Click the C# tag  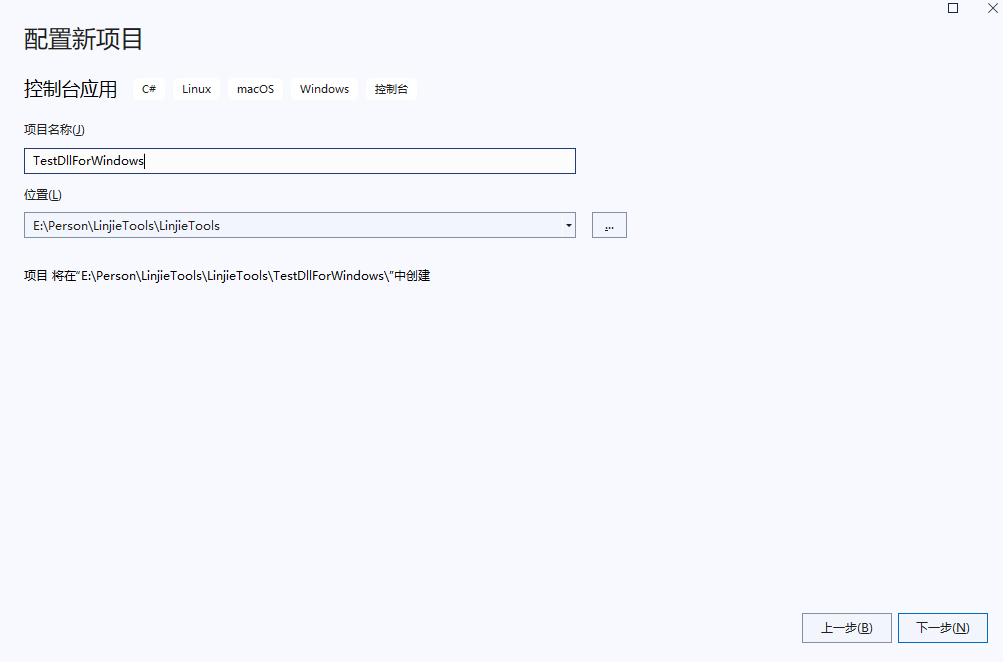(149, 89)
